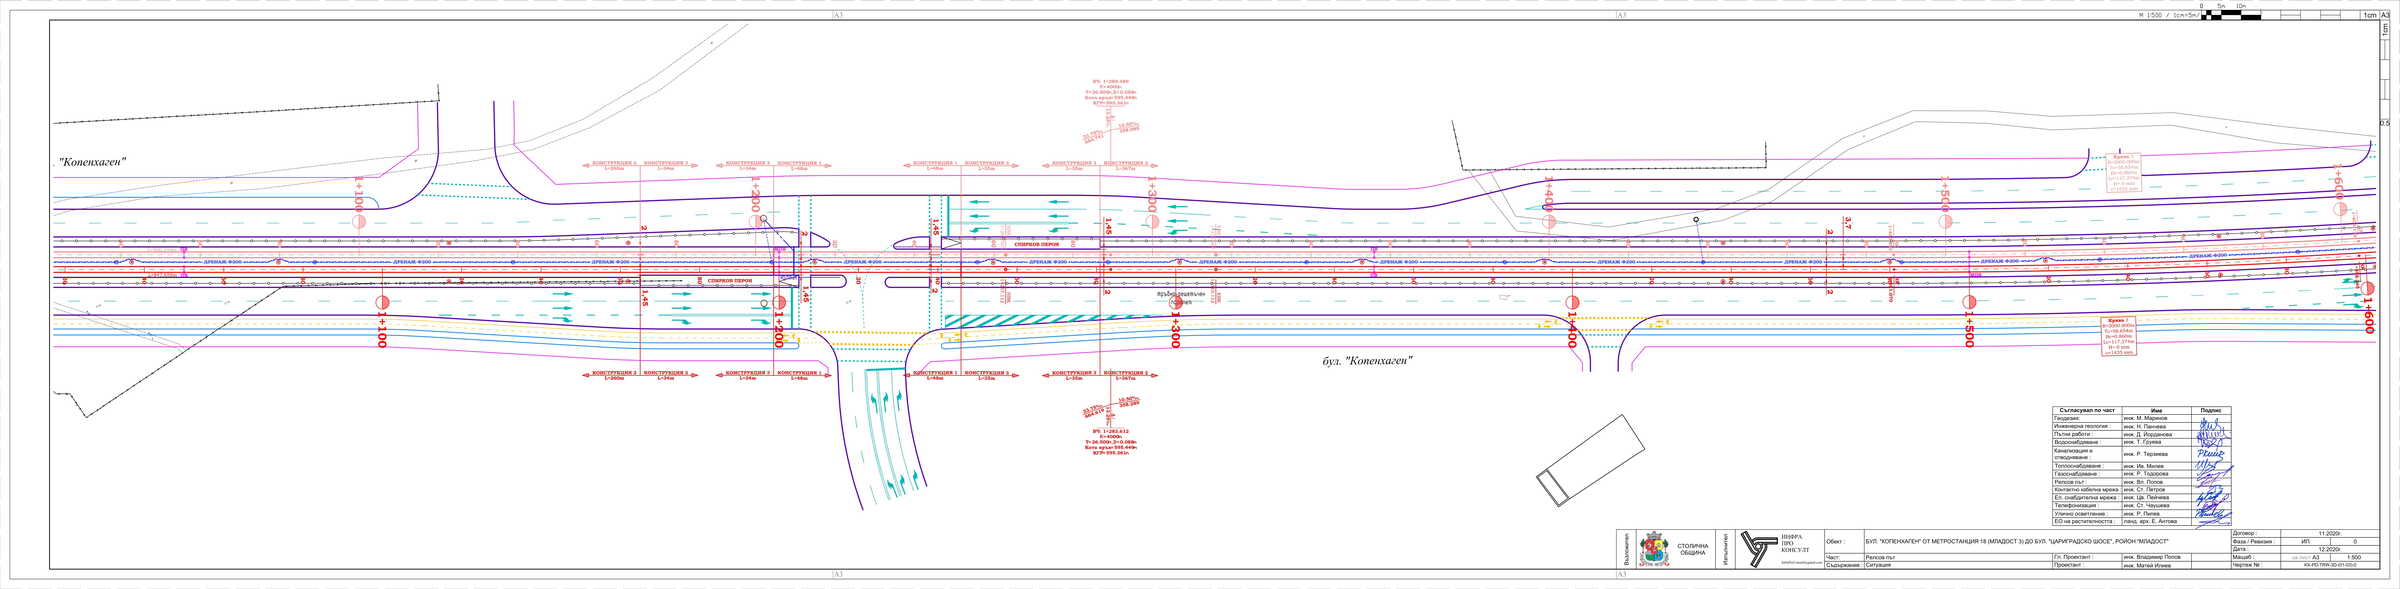Click the 'Водоснабдяване' row label

pos(2077,442)
